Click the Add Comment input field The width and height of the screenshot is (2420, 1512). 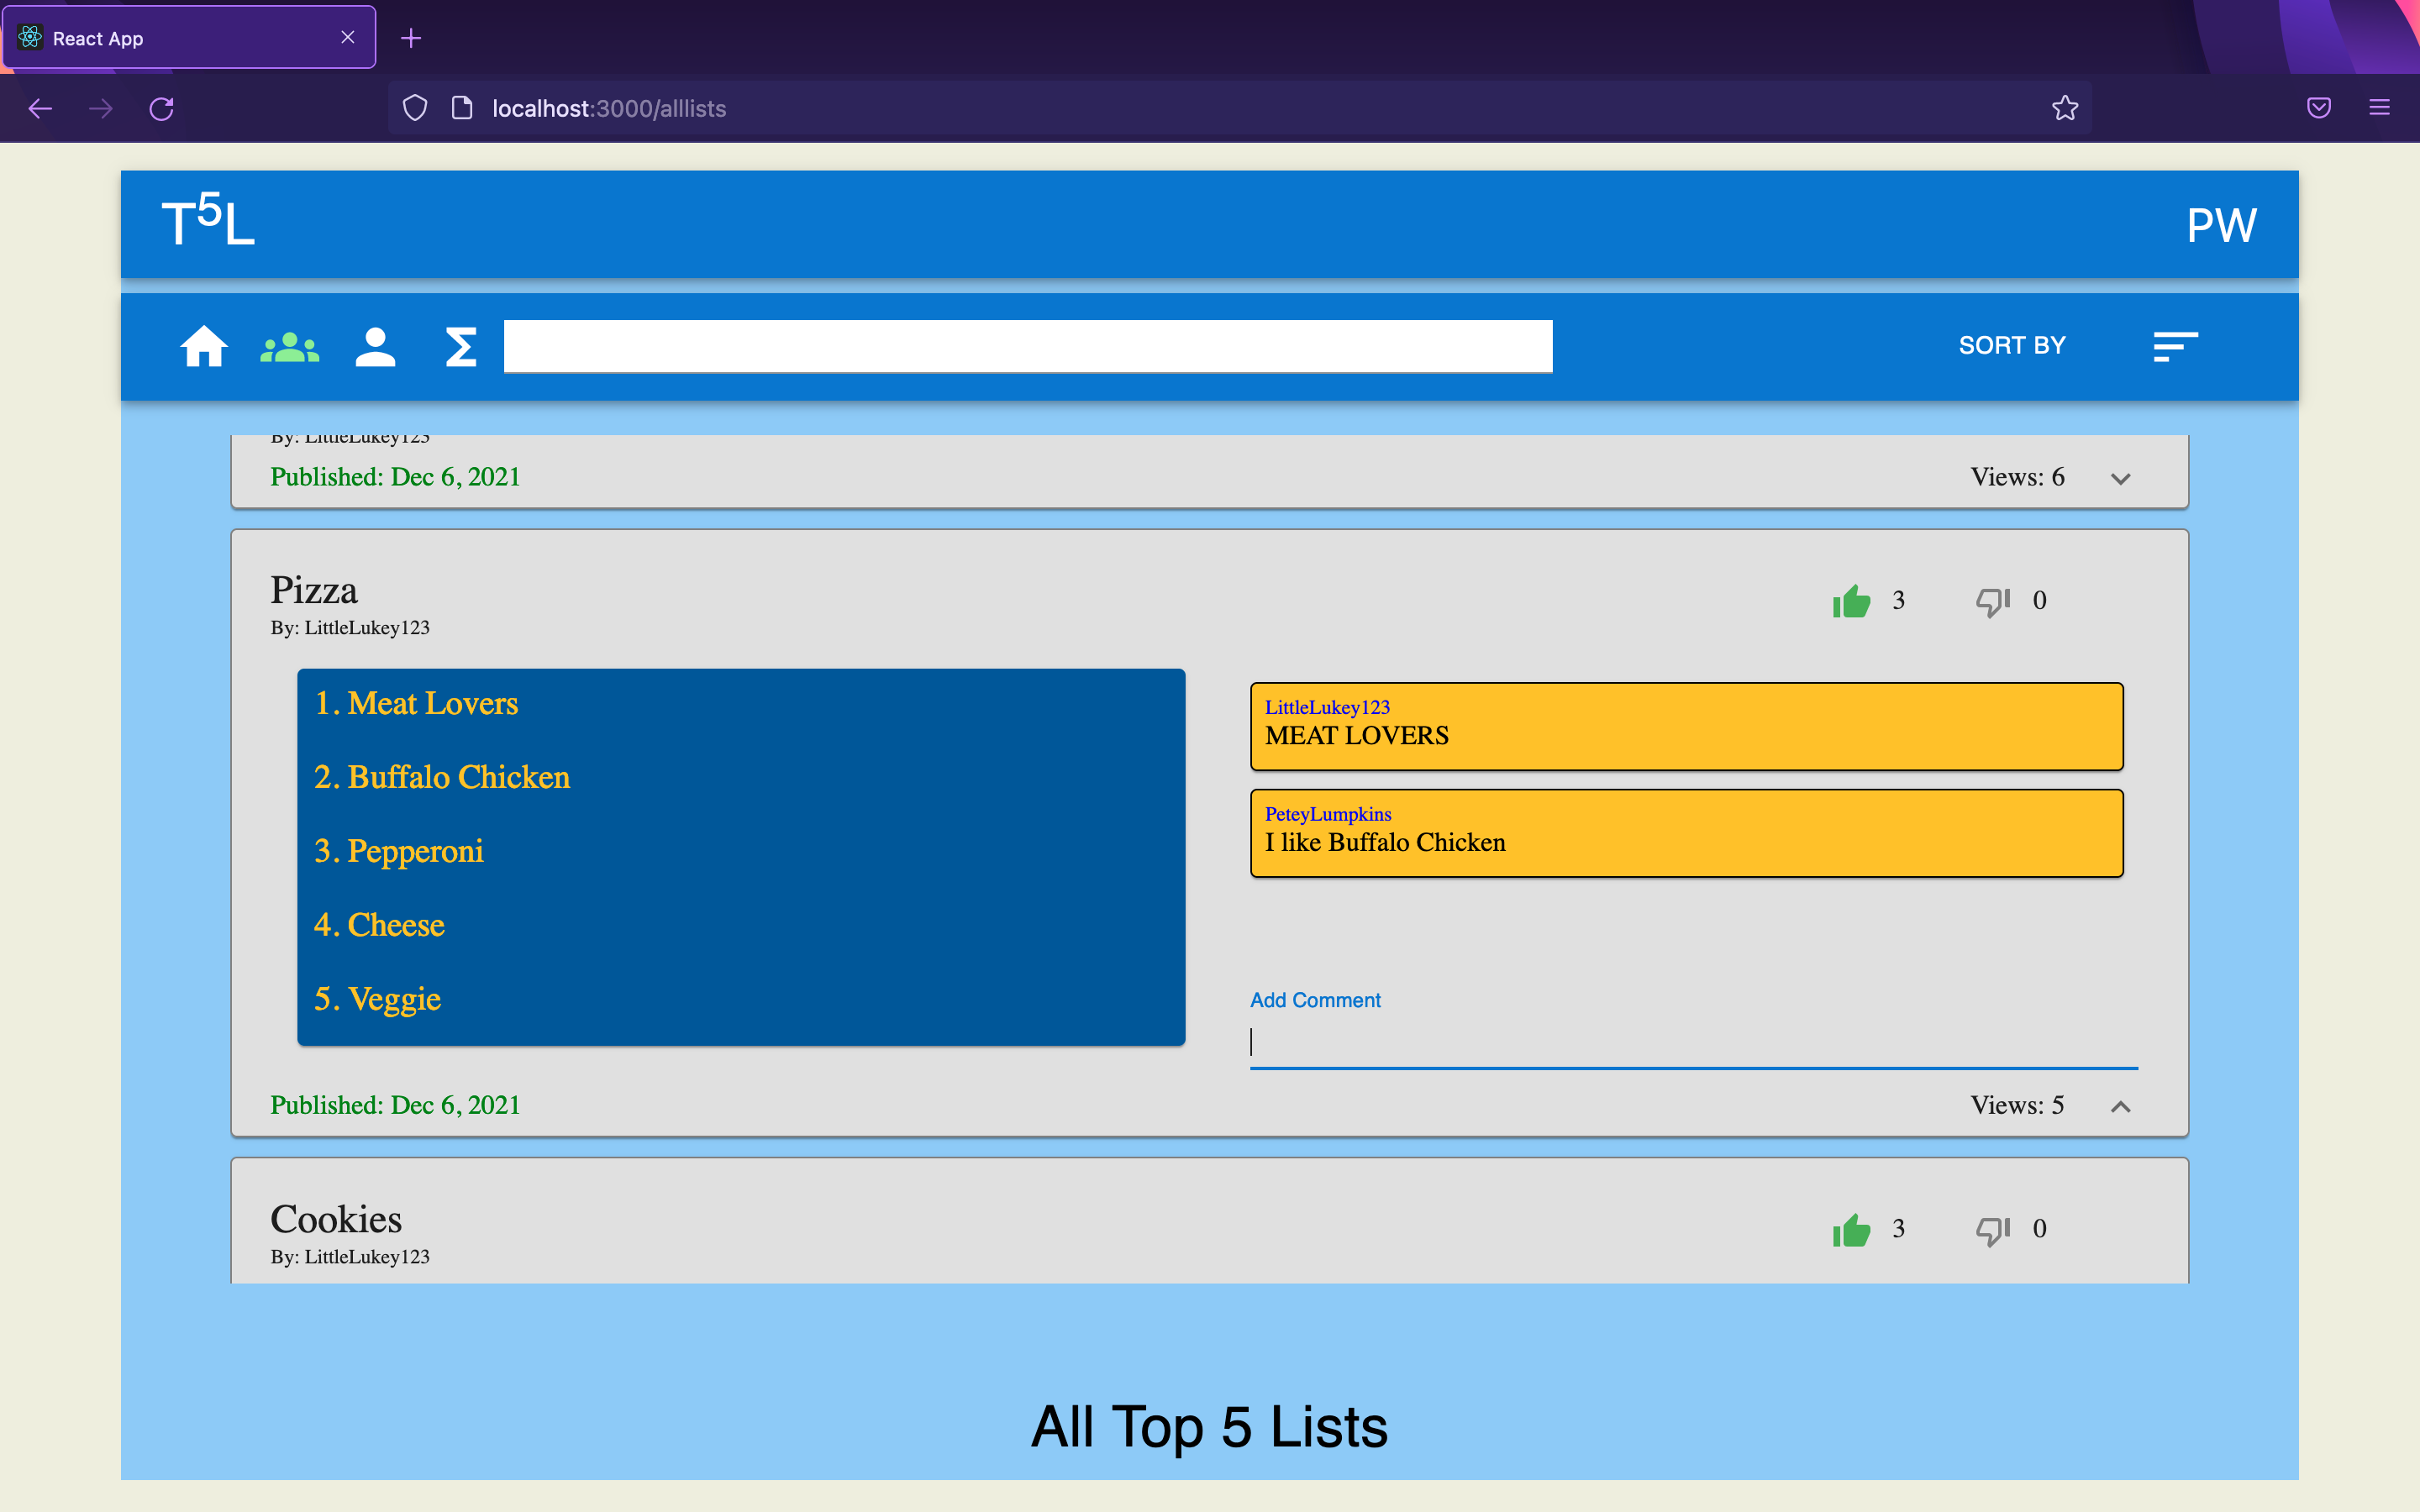1693,1043
